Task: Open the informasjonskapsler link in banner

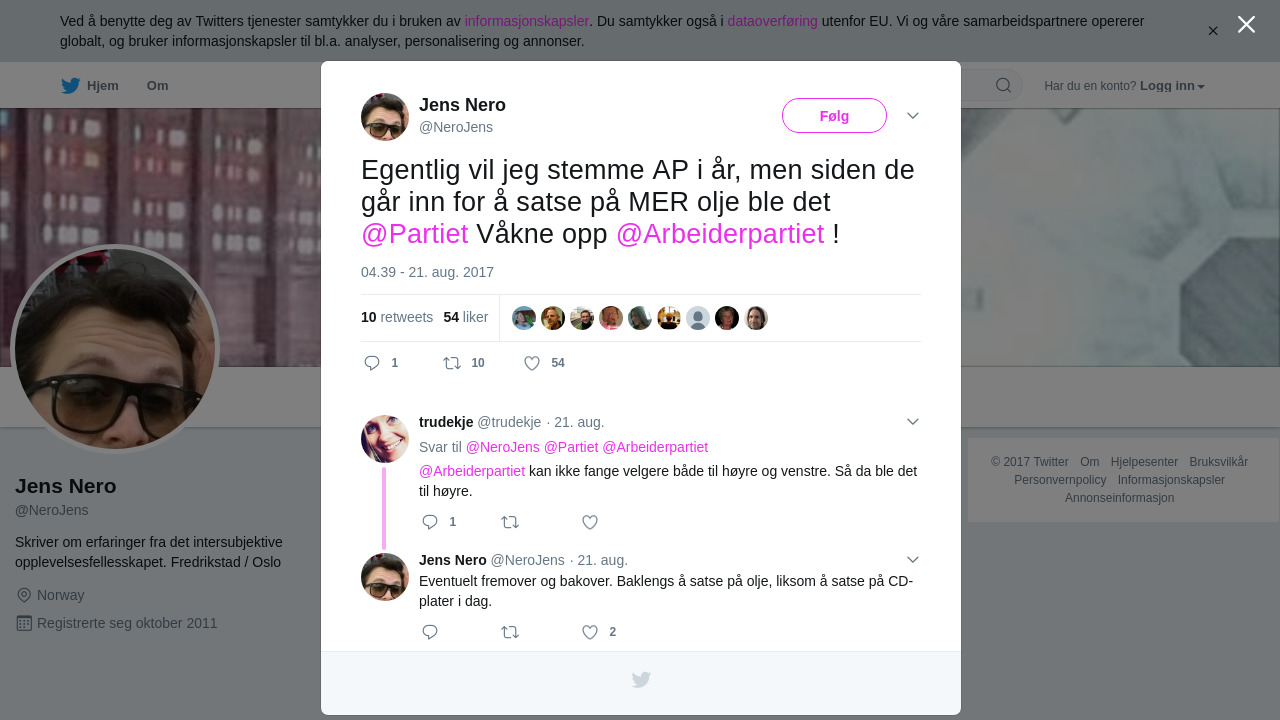Action: tap(526, 21)
